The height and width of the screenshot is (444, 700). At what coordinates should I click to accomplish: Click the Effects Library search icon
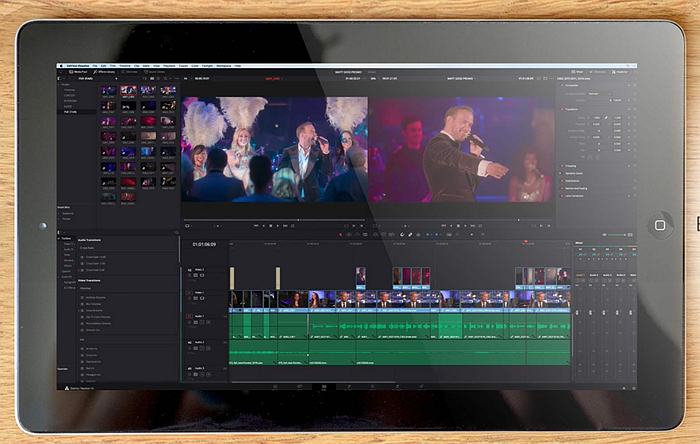pyautogui.click(x=177, y=232)
